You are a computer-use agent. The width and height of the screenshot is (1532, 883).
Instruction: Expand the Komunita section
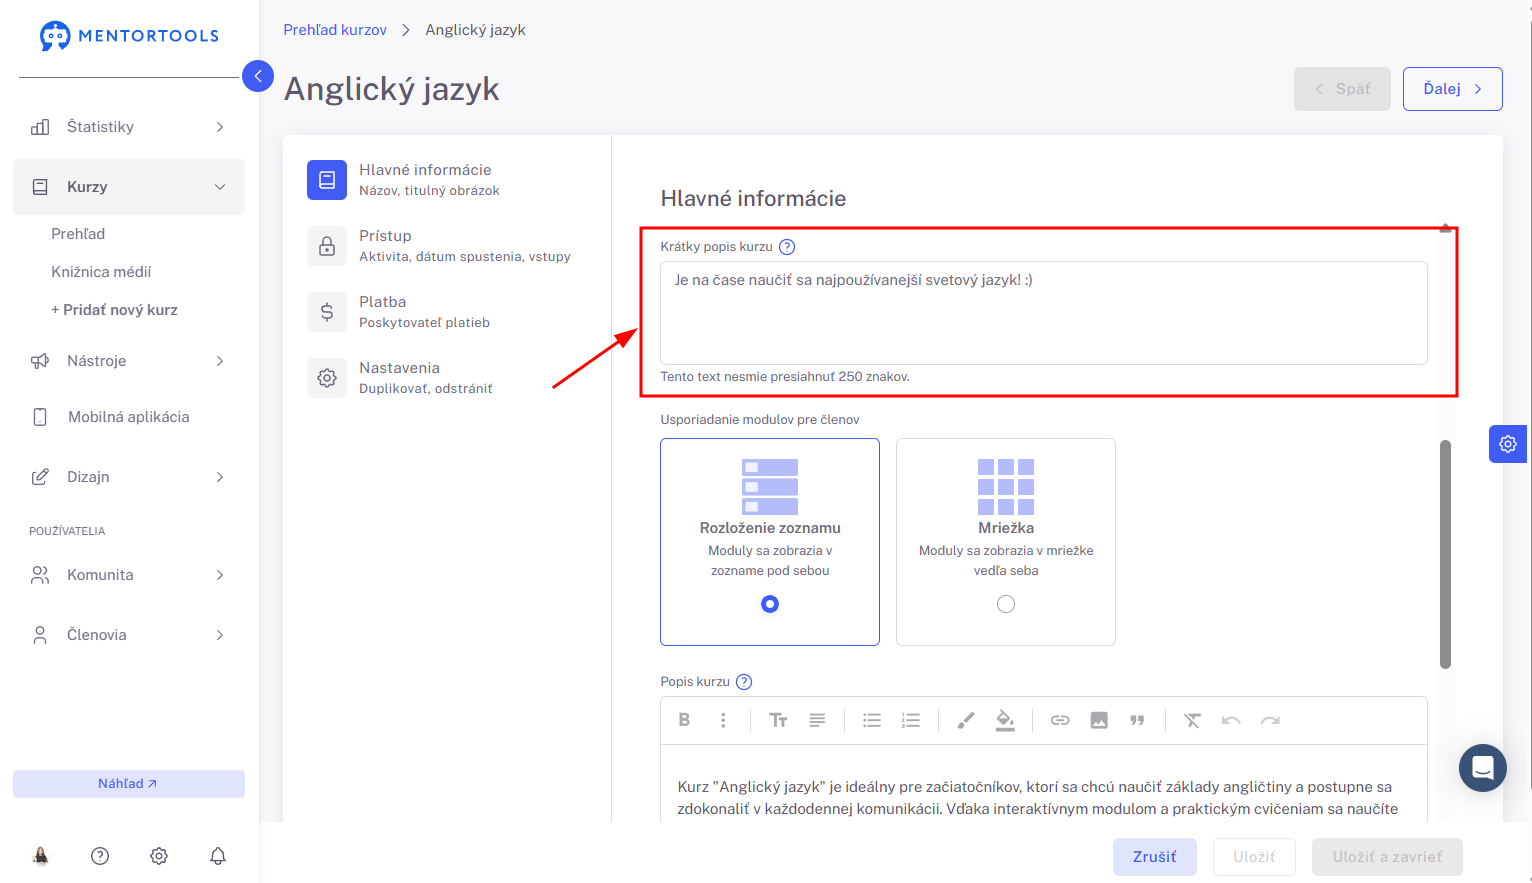coord(129,575)
